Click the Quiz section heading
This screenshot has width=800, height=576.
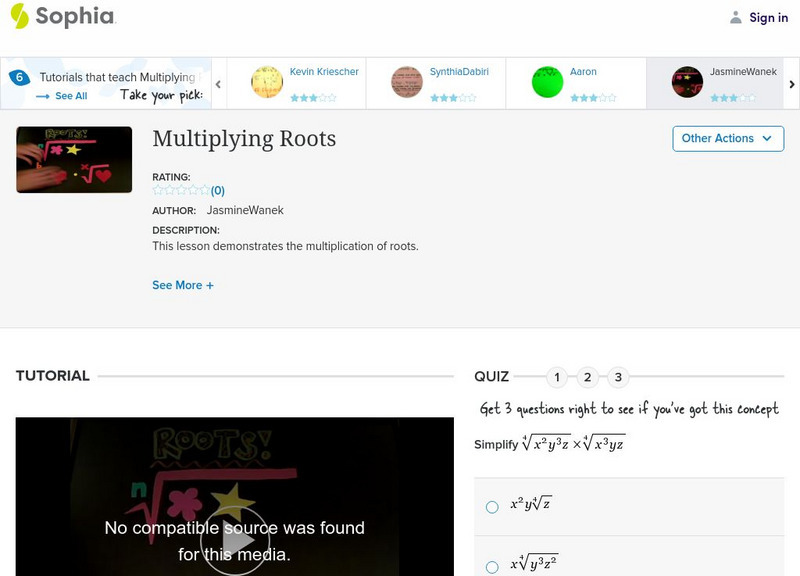pos(491,377)
